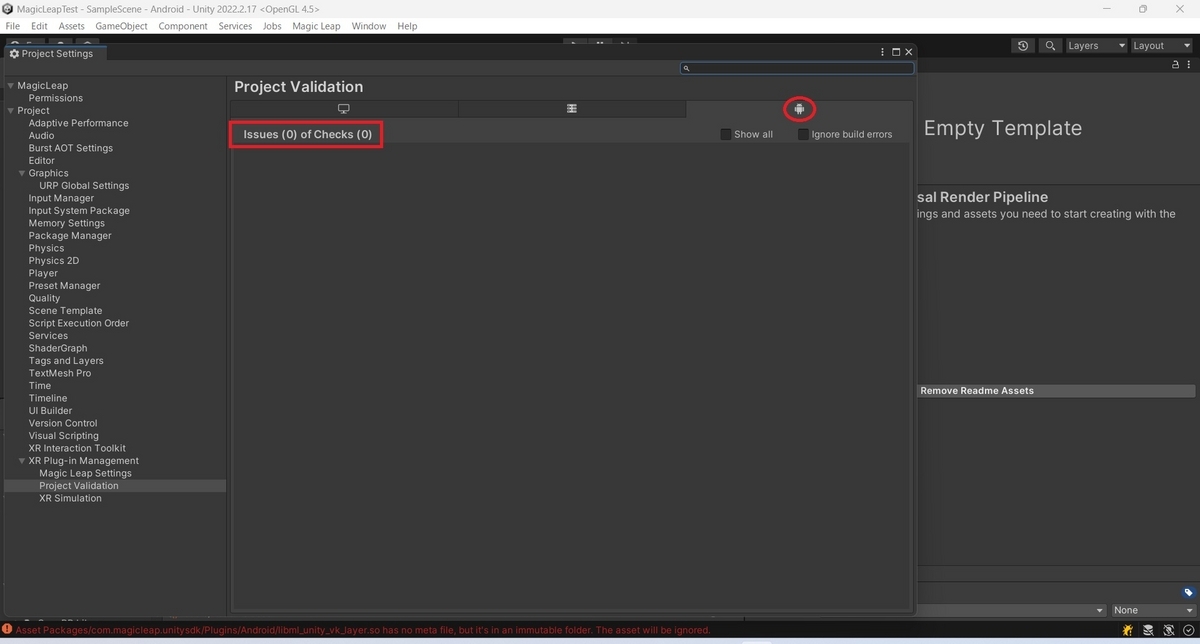The width and height of the screenshot is (1200, 644).
Task: Open the Help menu
Action: pyautogui.click(x=407, y=26)
